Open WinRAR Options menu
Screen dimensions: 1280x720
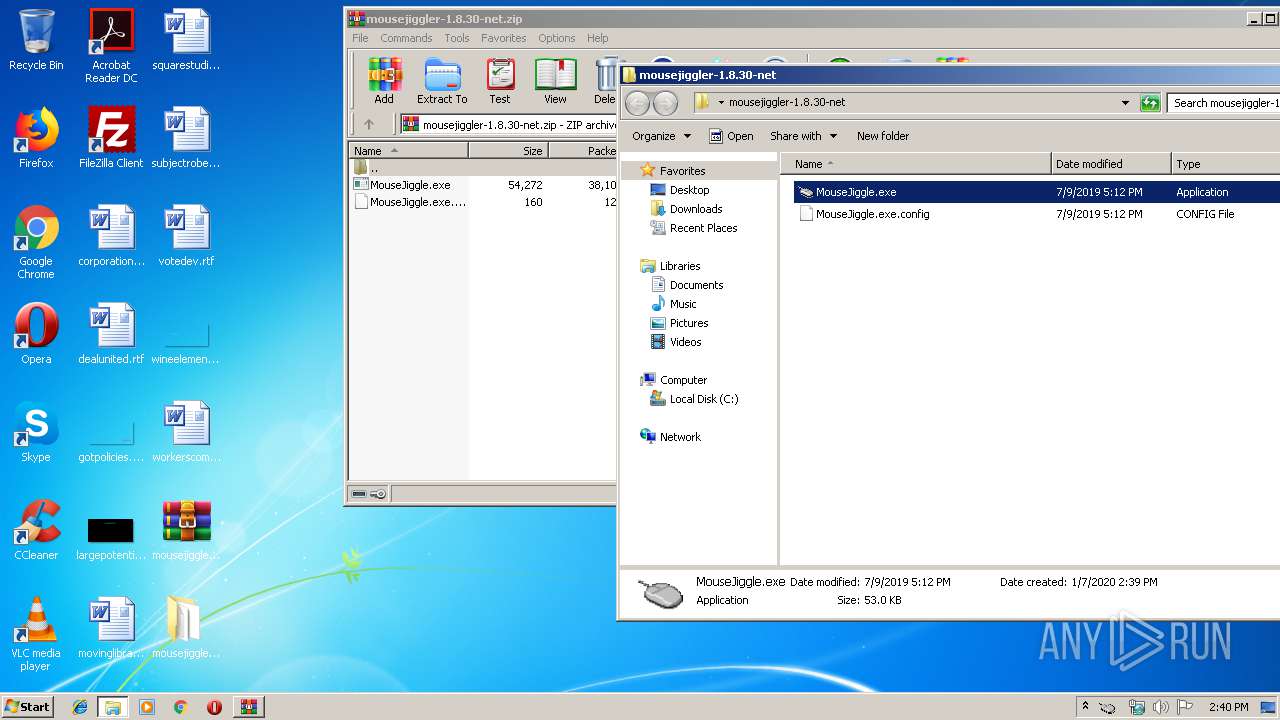(x=556, y=38)
